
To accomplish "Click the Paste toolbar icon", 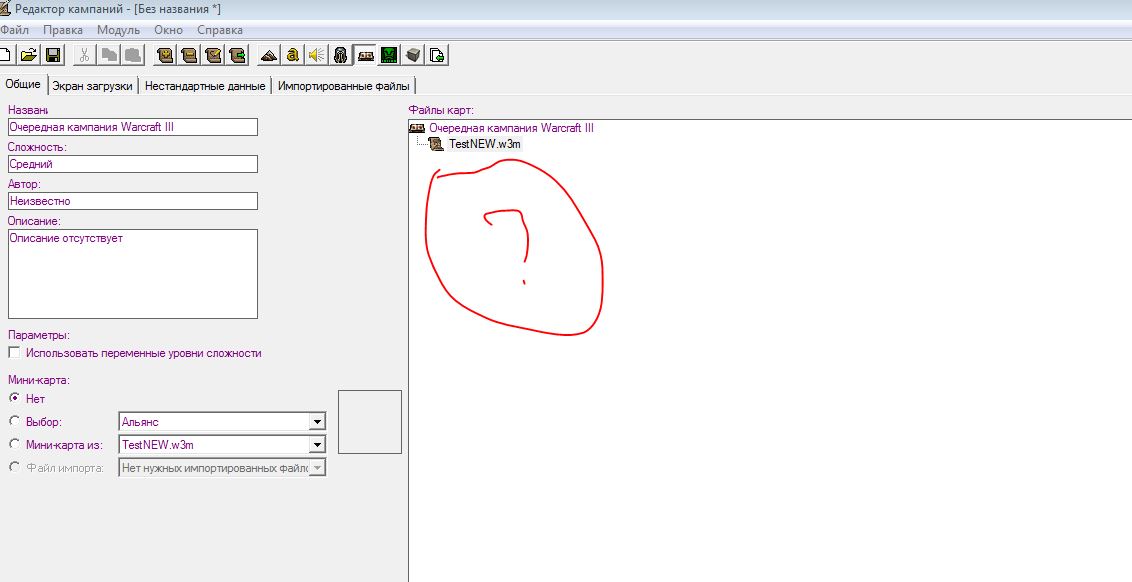I will 133,55.
